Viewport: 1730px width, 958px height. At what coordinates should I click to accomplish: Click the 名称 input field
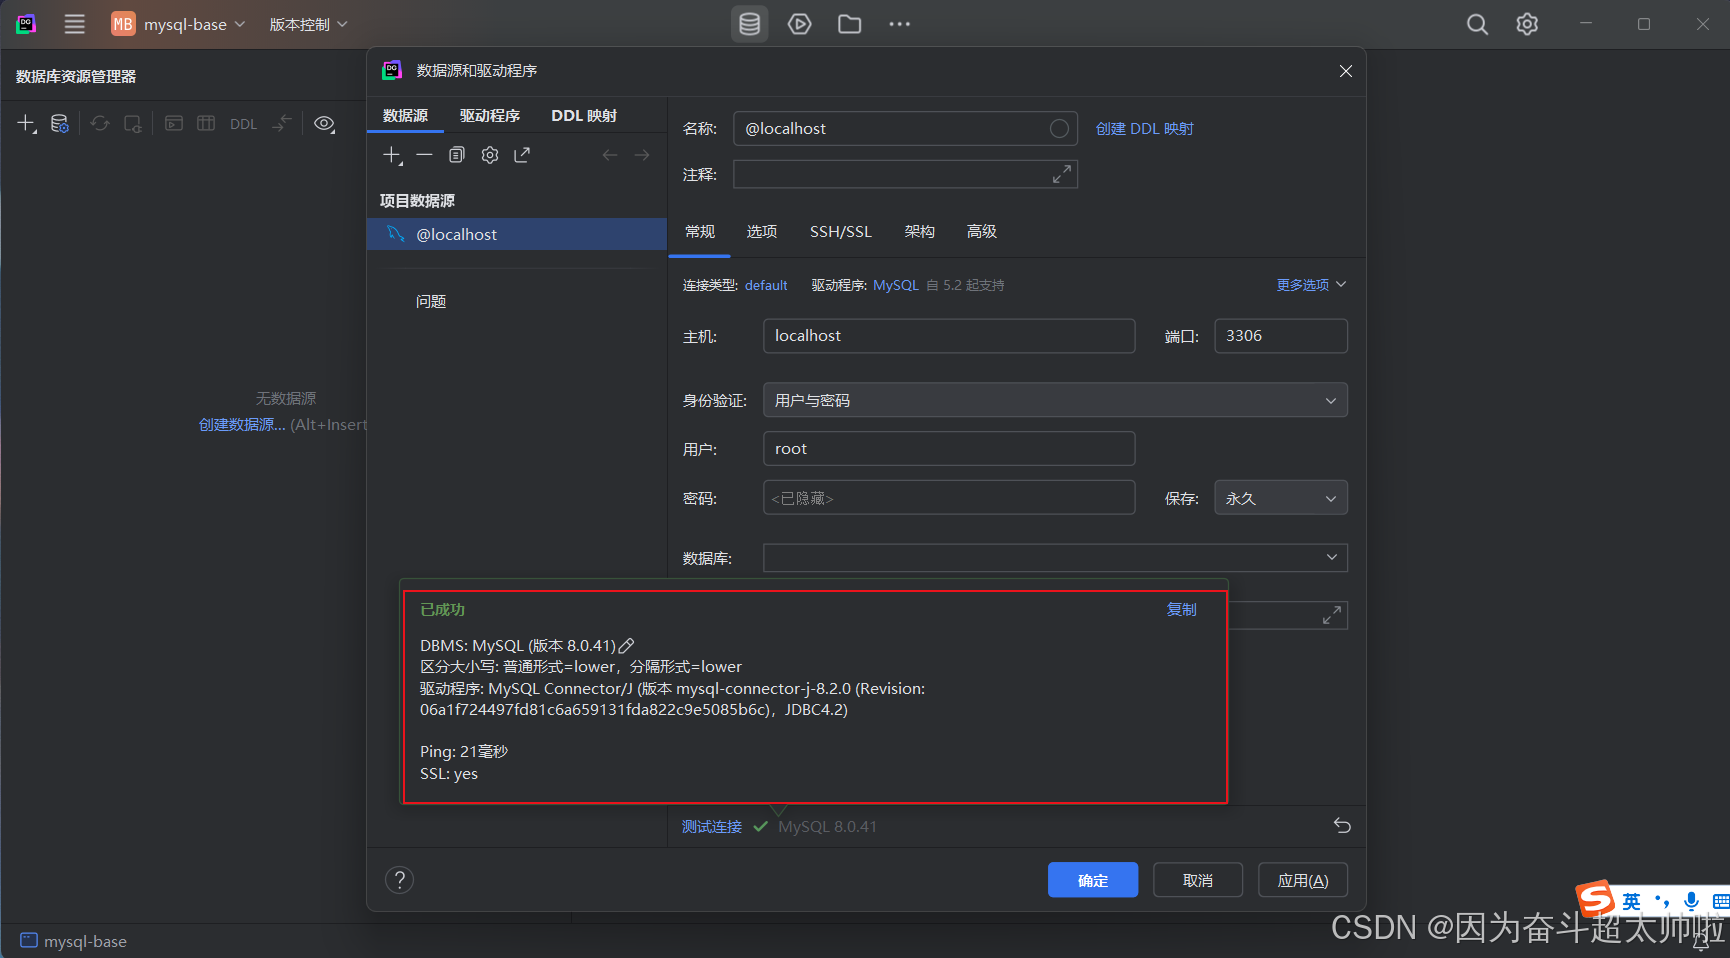(905, 128)
